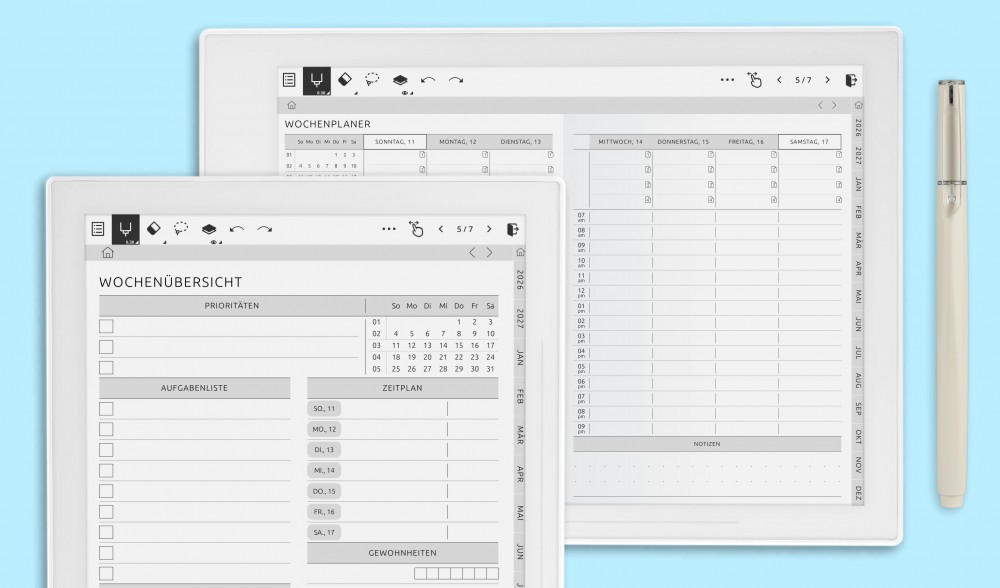Screen dimensions: 1000x588
Task: Activate lasso selection tool on back tablet
Action: (x=372, y=80)
